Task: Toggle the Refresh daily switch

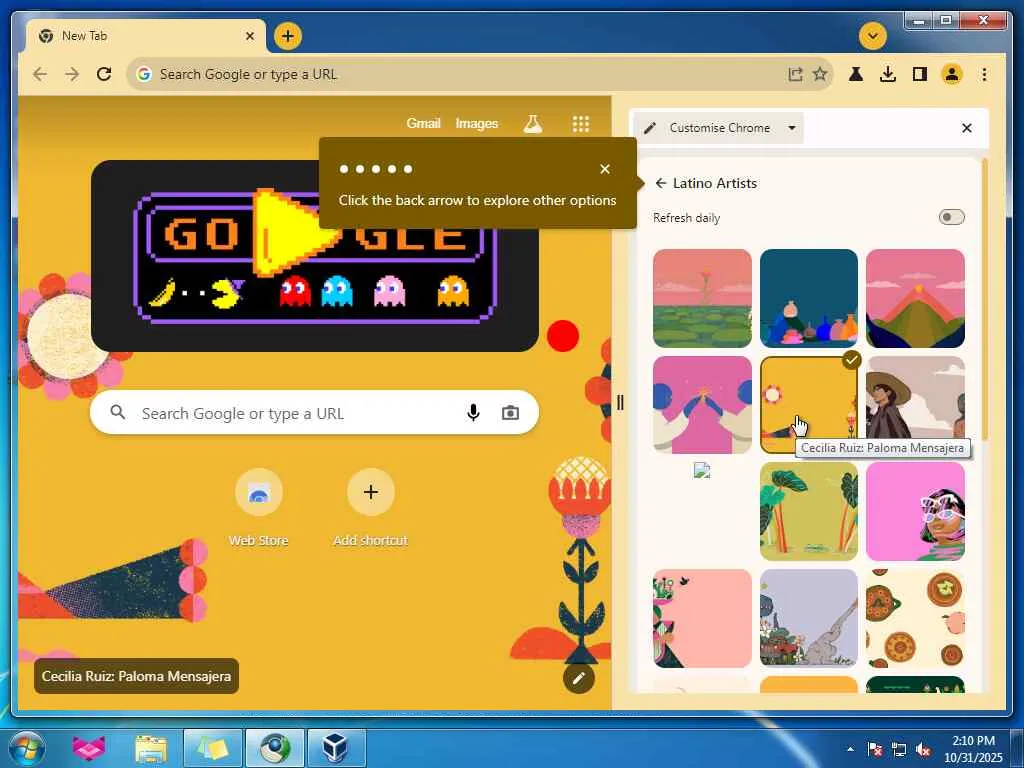Action: pos(952,217)
